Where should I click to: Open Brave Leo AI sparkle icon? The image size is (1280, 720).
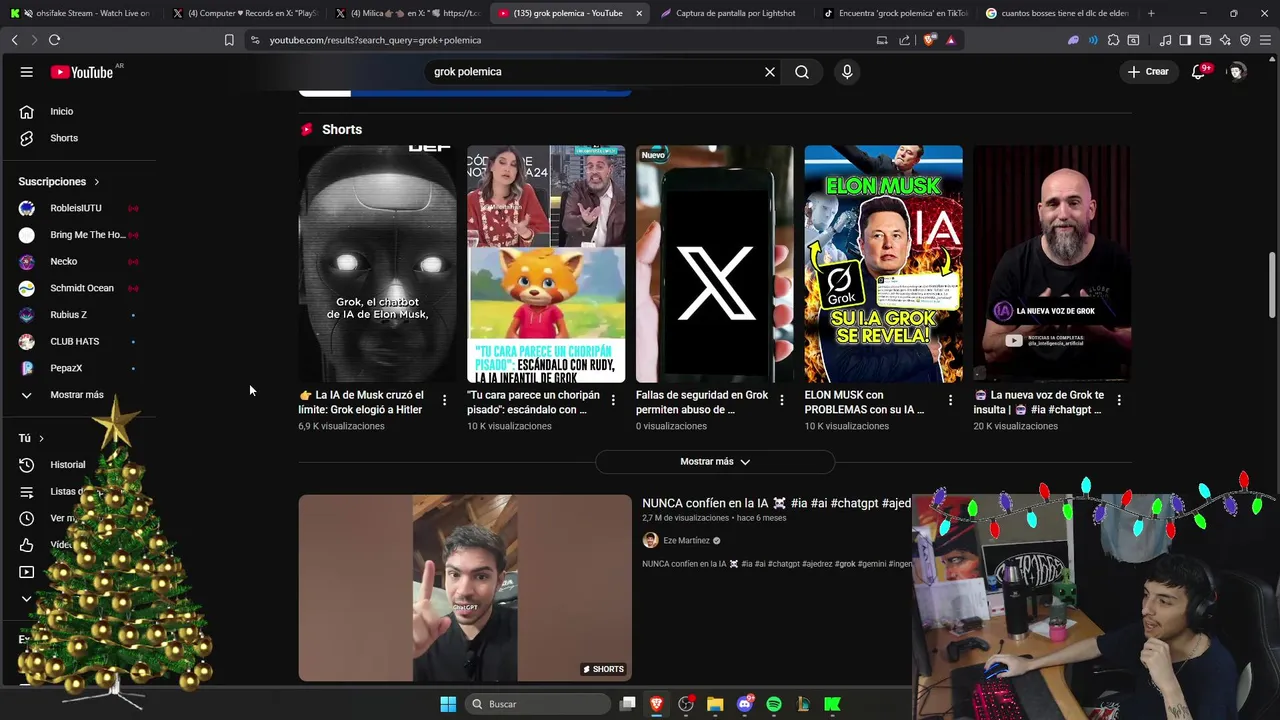pyautogui.click(x=1225, y=40)
